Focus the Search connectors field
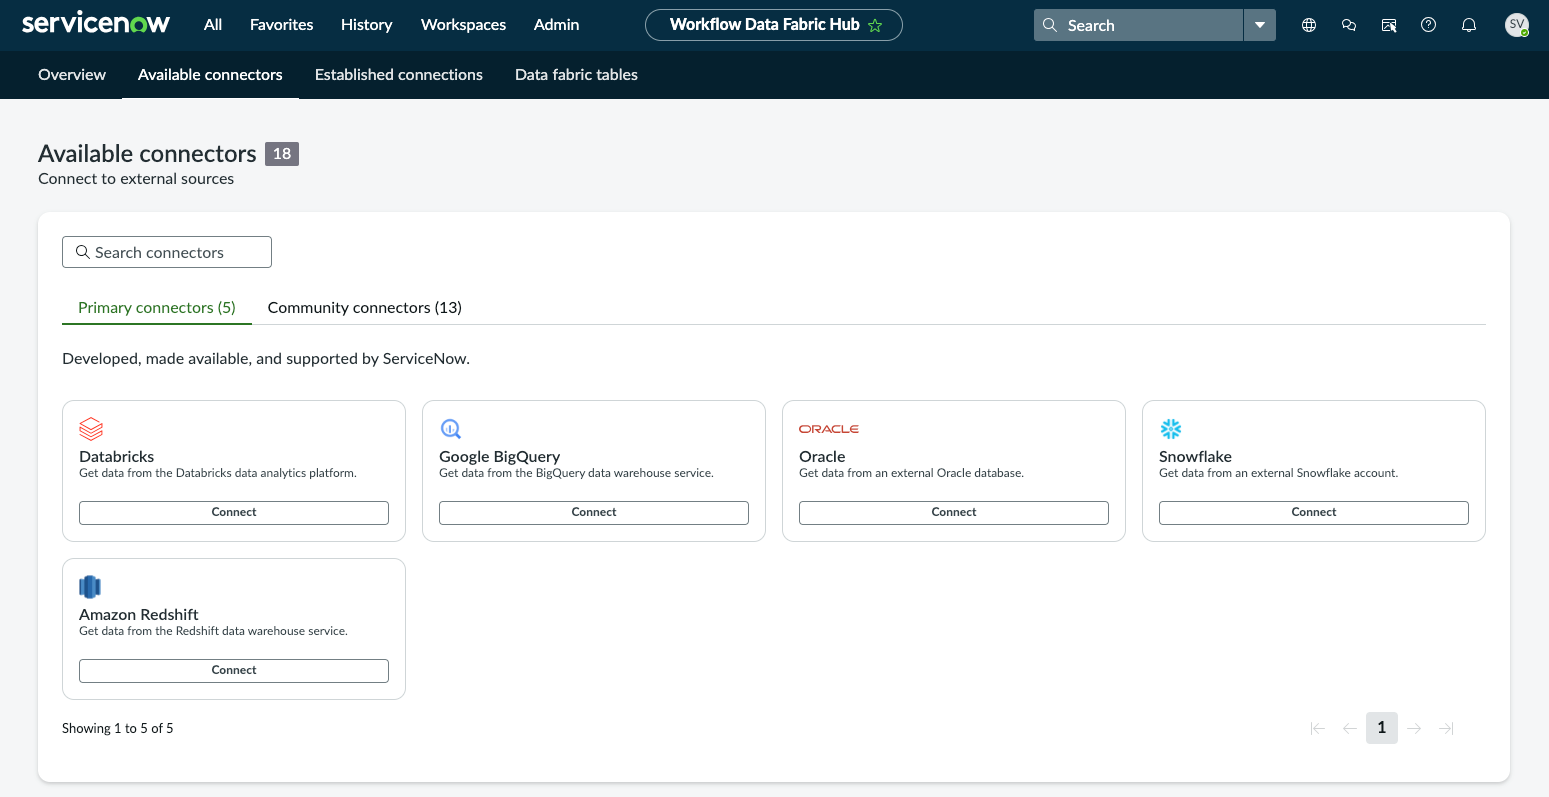1549x797 pixels. (167, 252)
